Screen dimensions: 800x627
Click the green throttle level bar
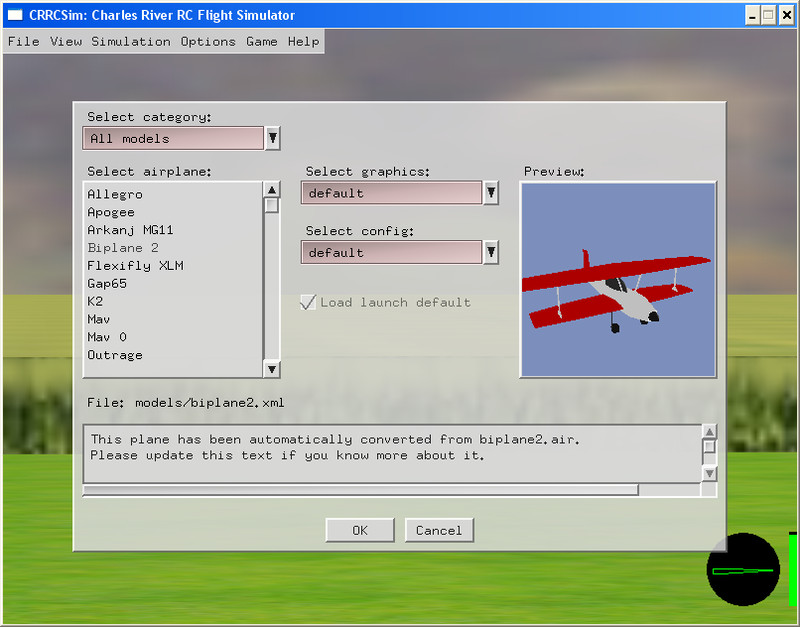792,570
